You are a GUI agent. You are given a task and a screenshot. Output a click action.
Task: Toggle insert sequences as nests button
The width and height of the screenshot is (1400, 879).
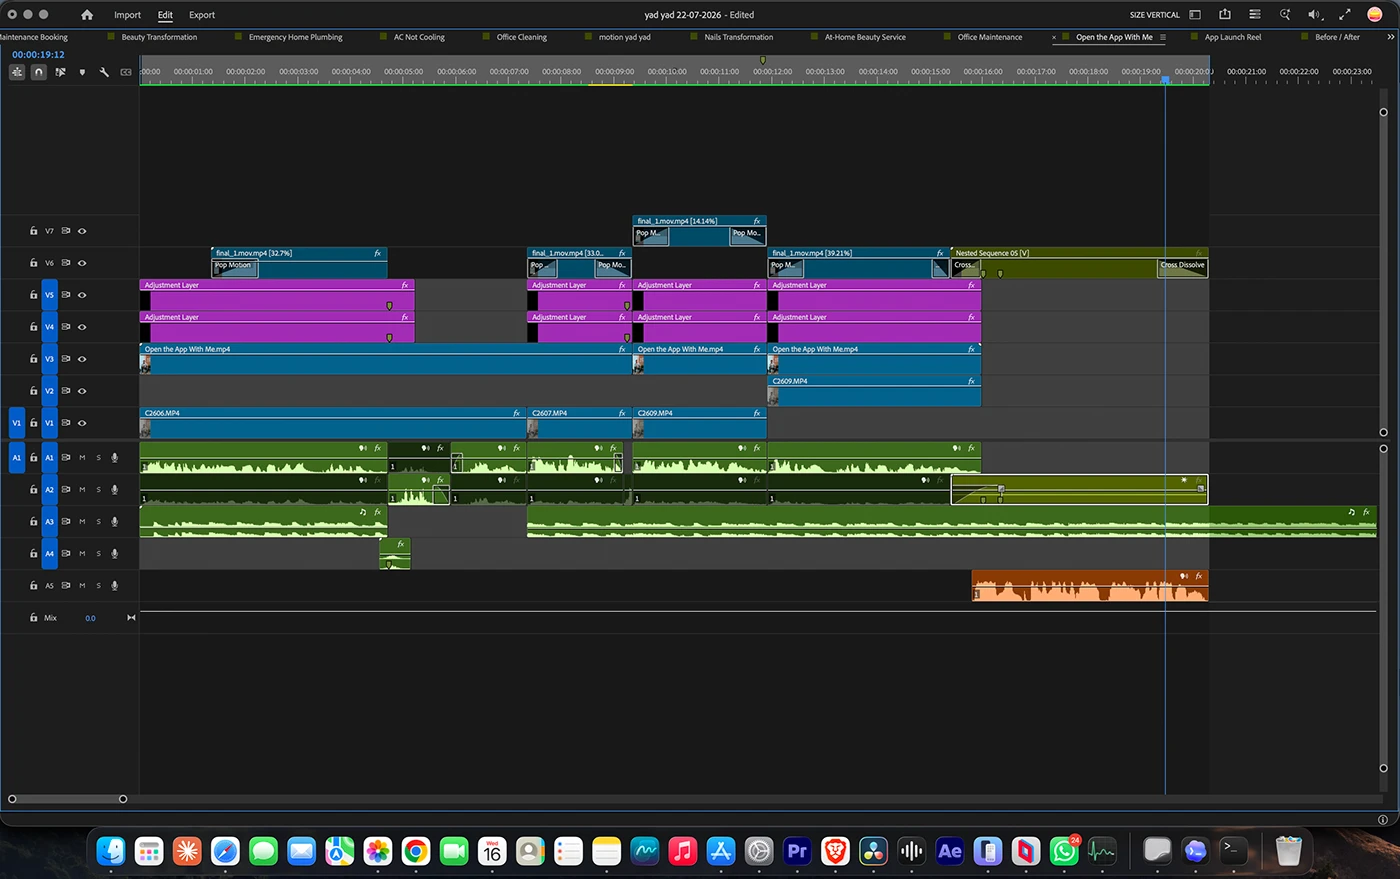click(17, 72)
